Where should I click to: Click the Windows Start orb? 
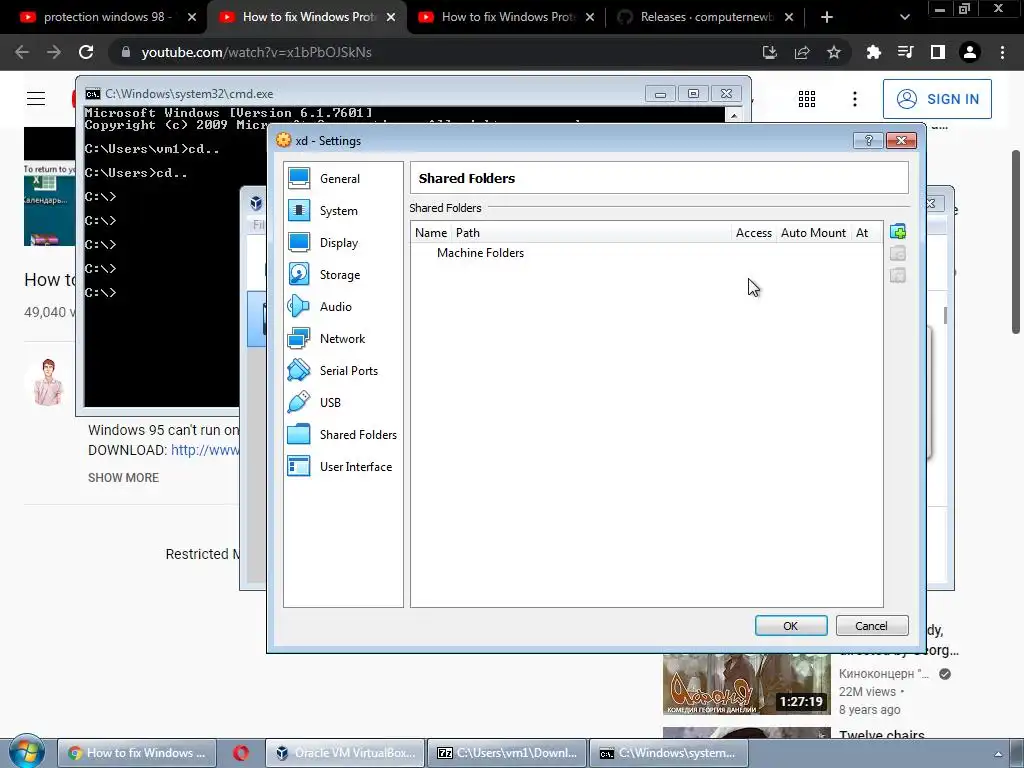tap(27, 752)
